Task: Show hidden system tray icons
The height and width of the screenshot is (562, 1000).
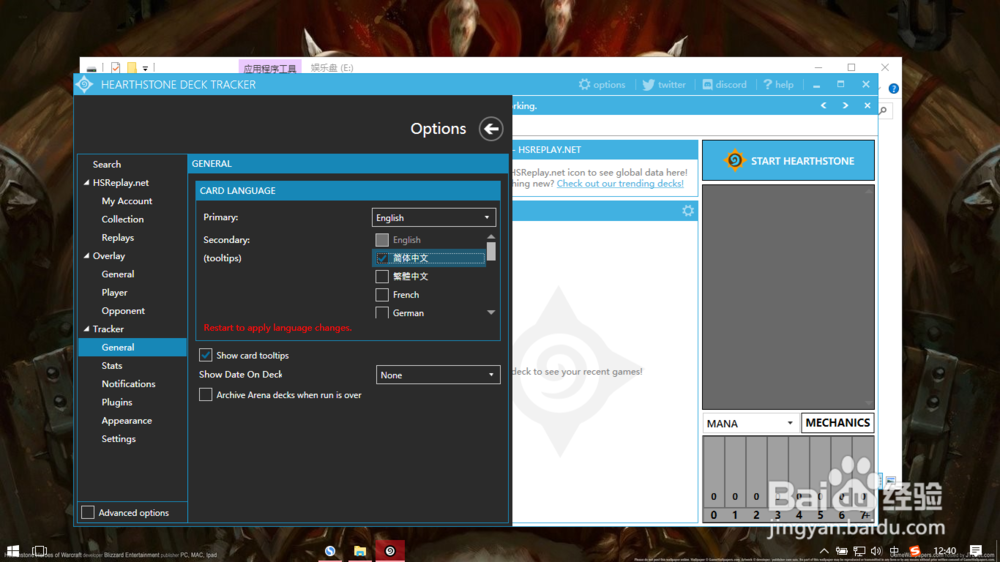Action: tap(824, 551)
